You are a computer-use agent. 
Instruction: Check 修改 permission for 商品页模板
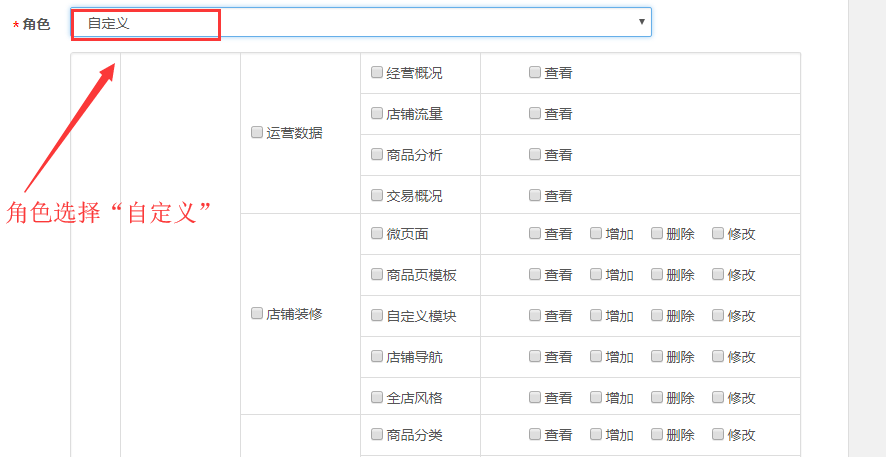(718, 274)
